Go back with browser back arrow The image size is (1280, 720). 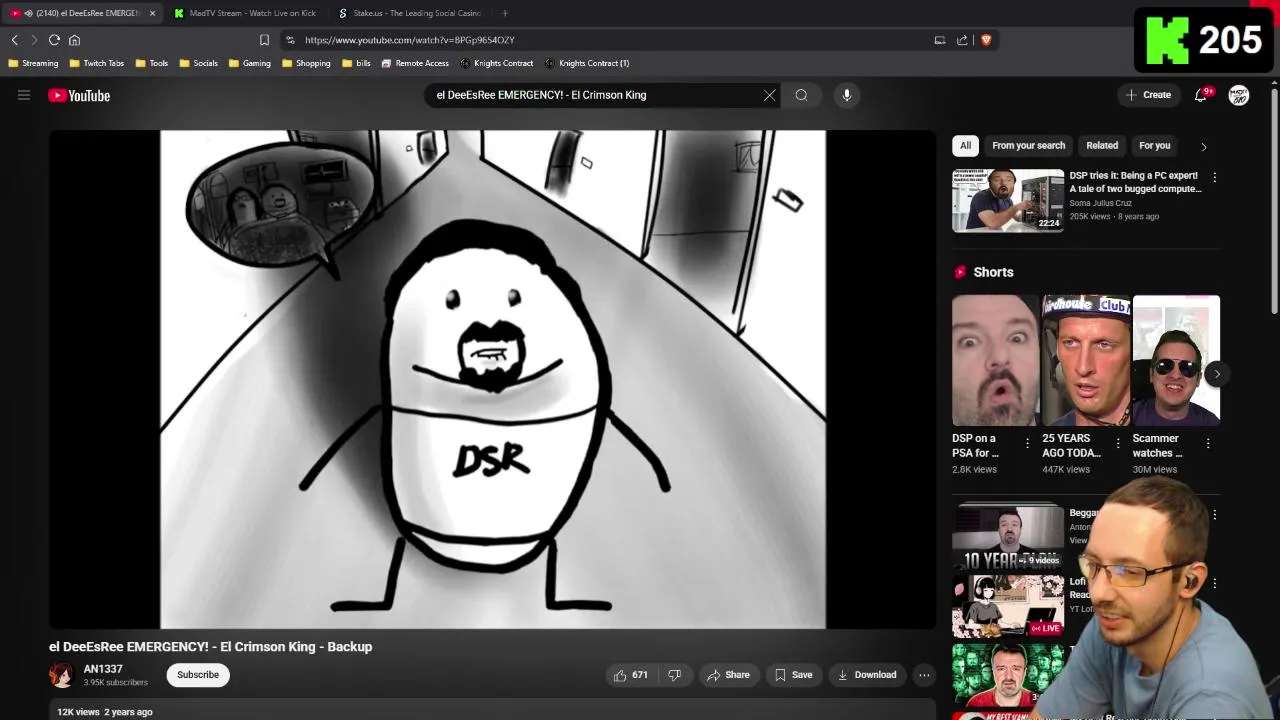(x=15, y=40)
